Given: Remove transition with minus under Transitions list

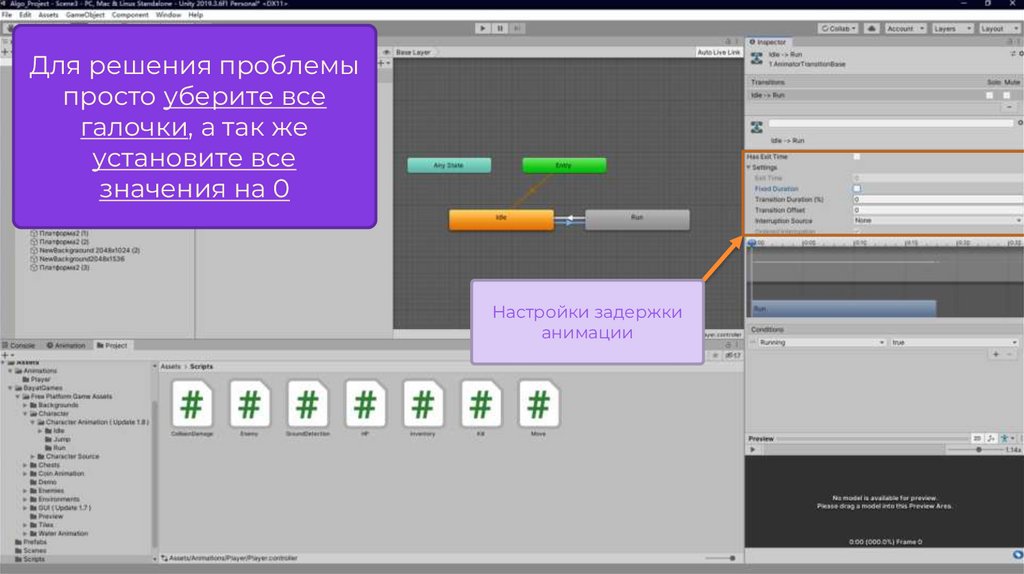Looking at the screenshot, I should pos(1010,106).
